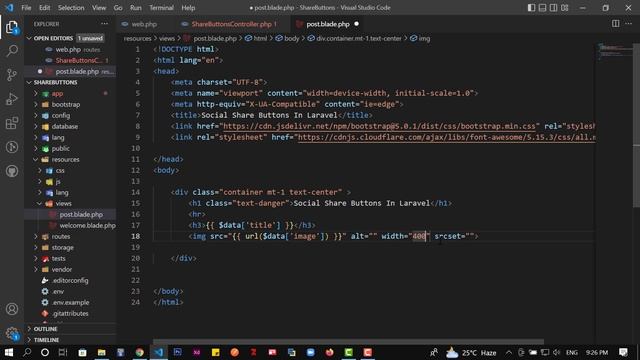
Task: Open Photoshop from the taskbar
Action: [x=178, y=352]
